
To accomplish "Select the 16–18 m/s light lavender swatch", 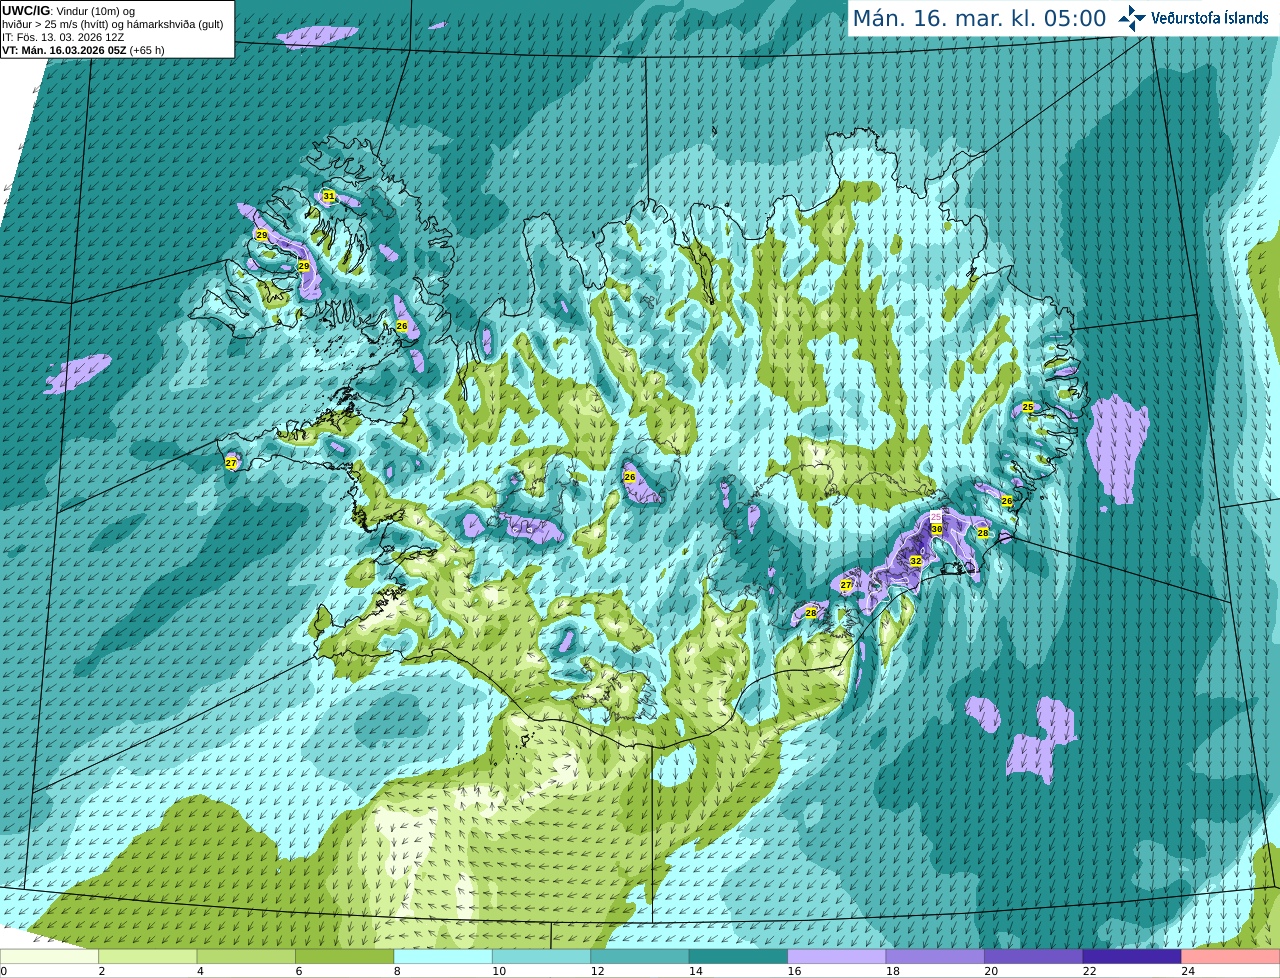I will pyautogui.click(x=837, y=956).
